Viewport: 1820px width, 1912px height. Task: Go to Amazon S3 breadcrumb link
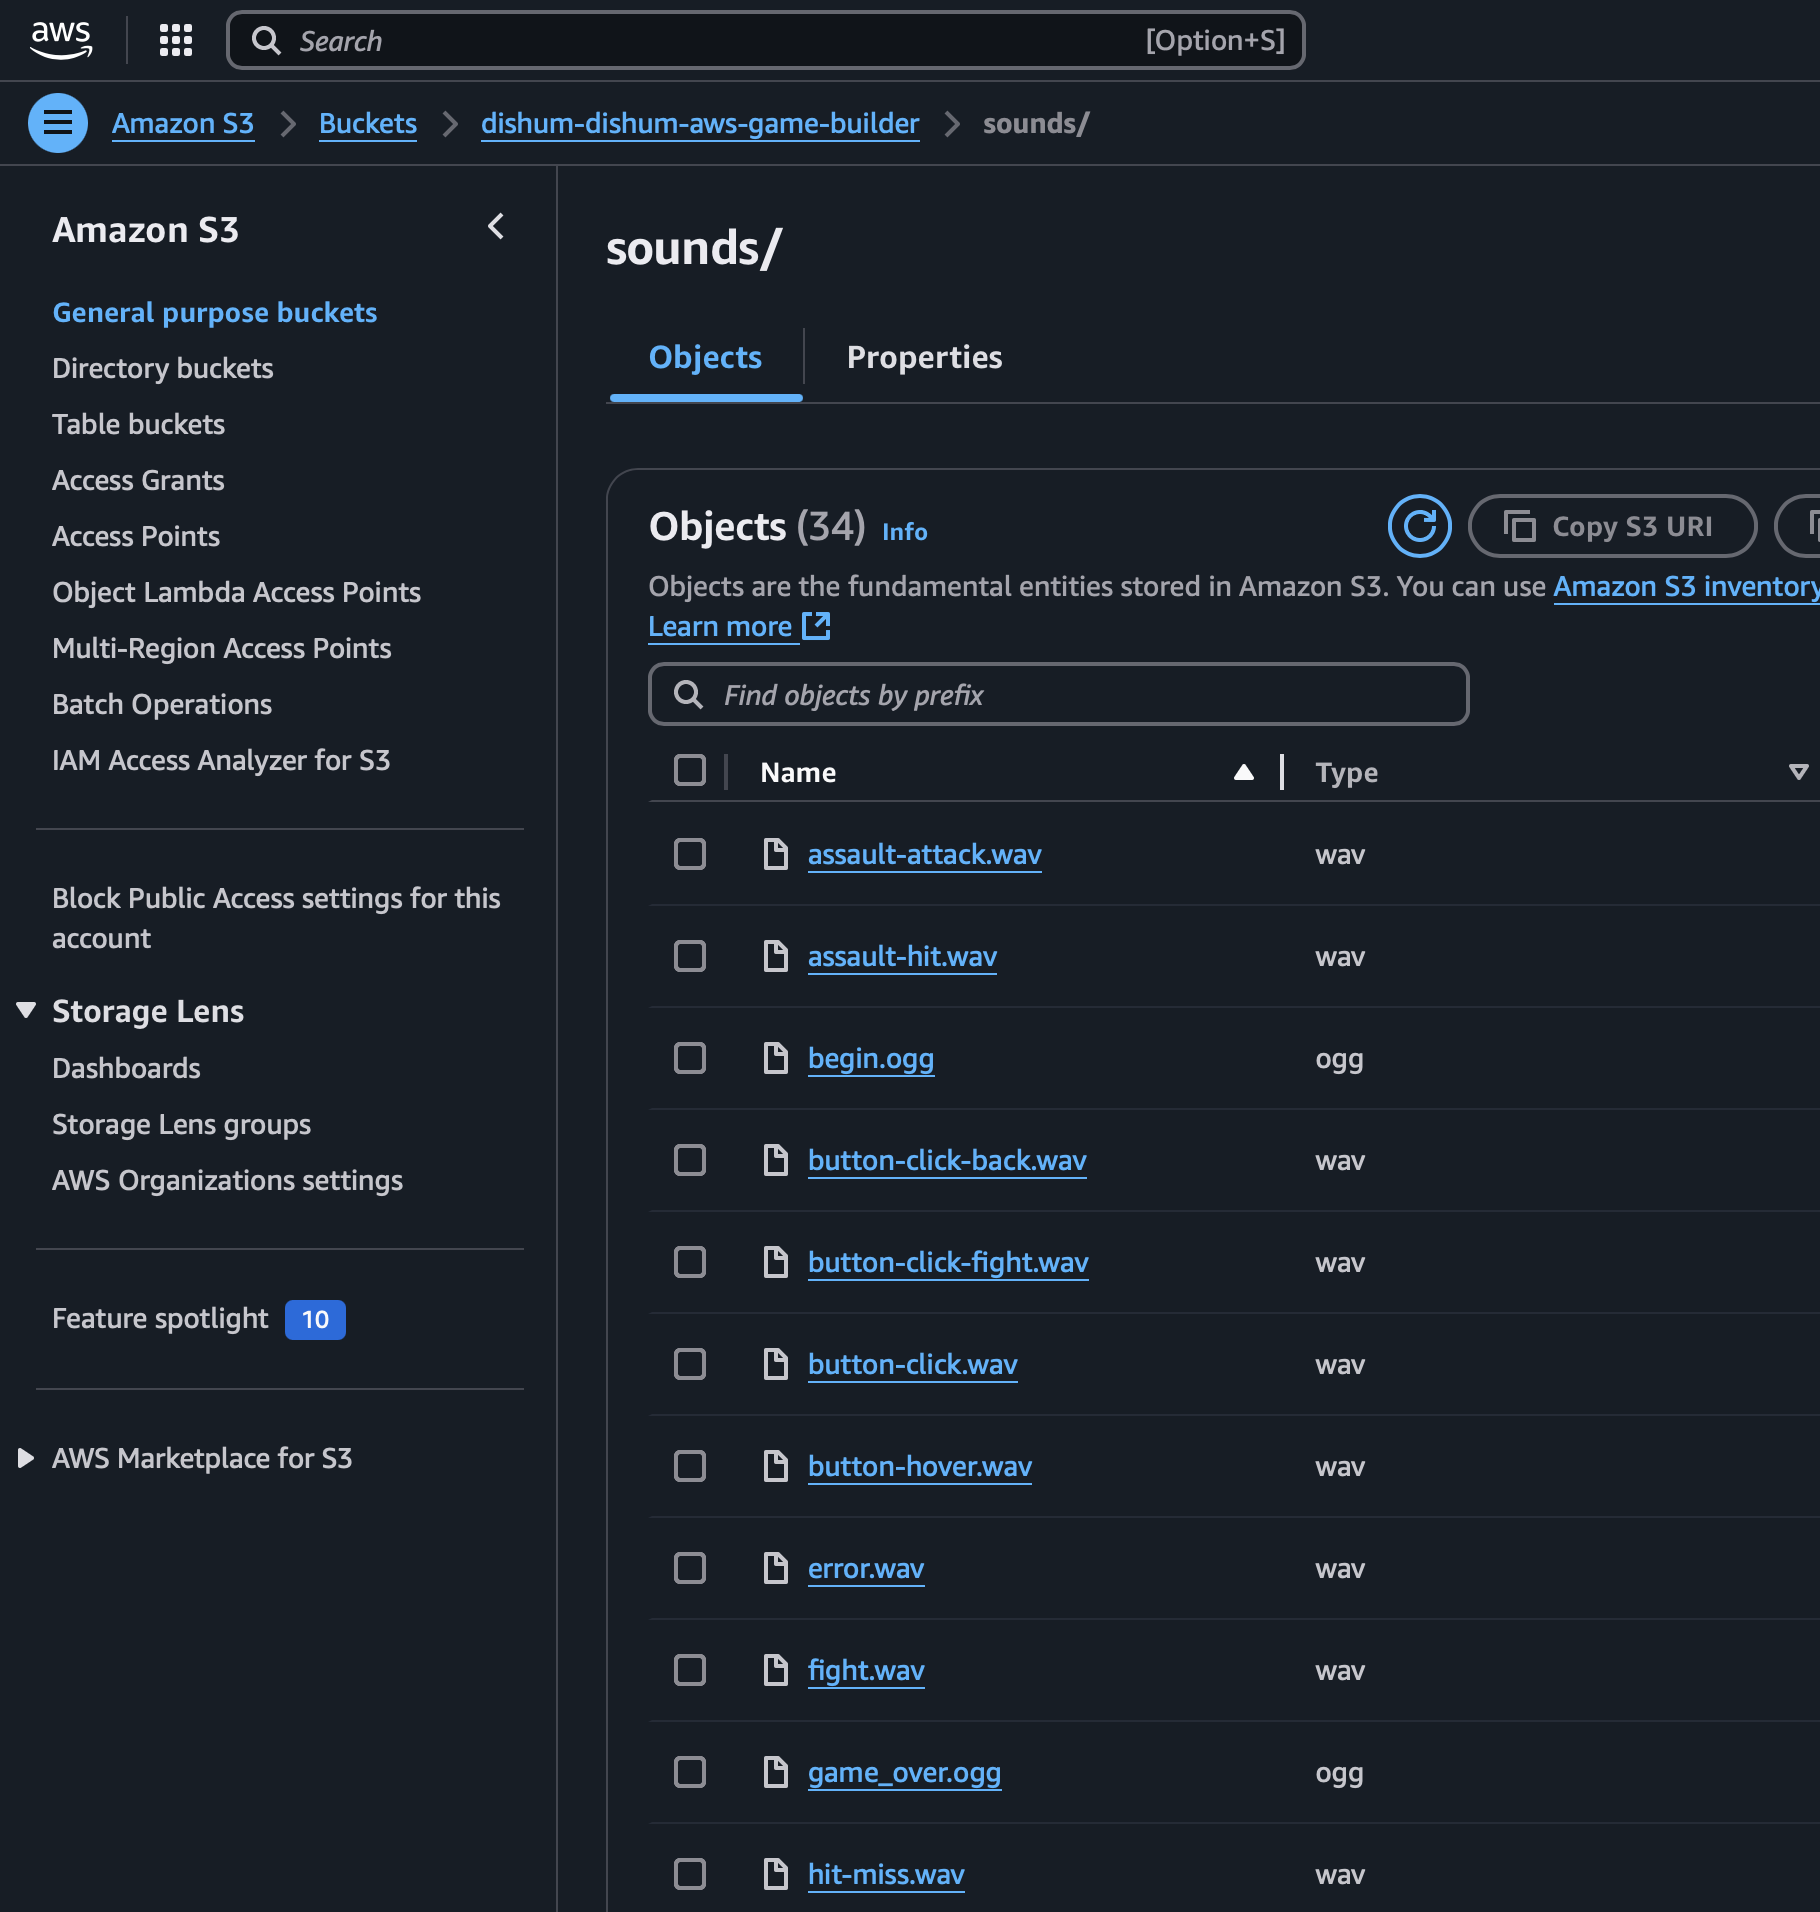[x=183, y=124]
